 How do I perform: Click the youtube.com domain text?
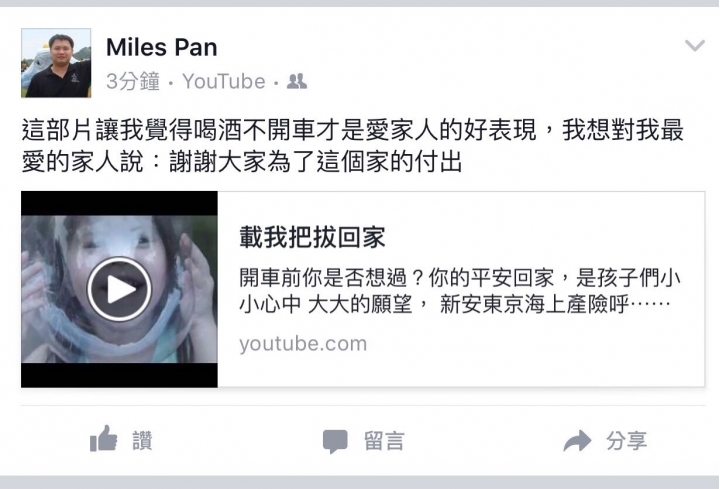[x=303, y=343]
